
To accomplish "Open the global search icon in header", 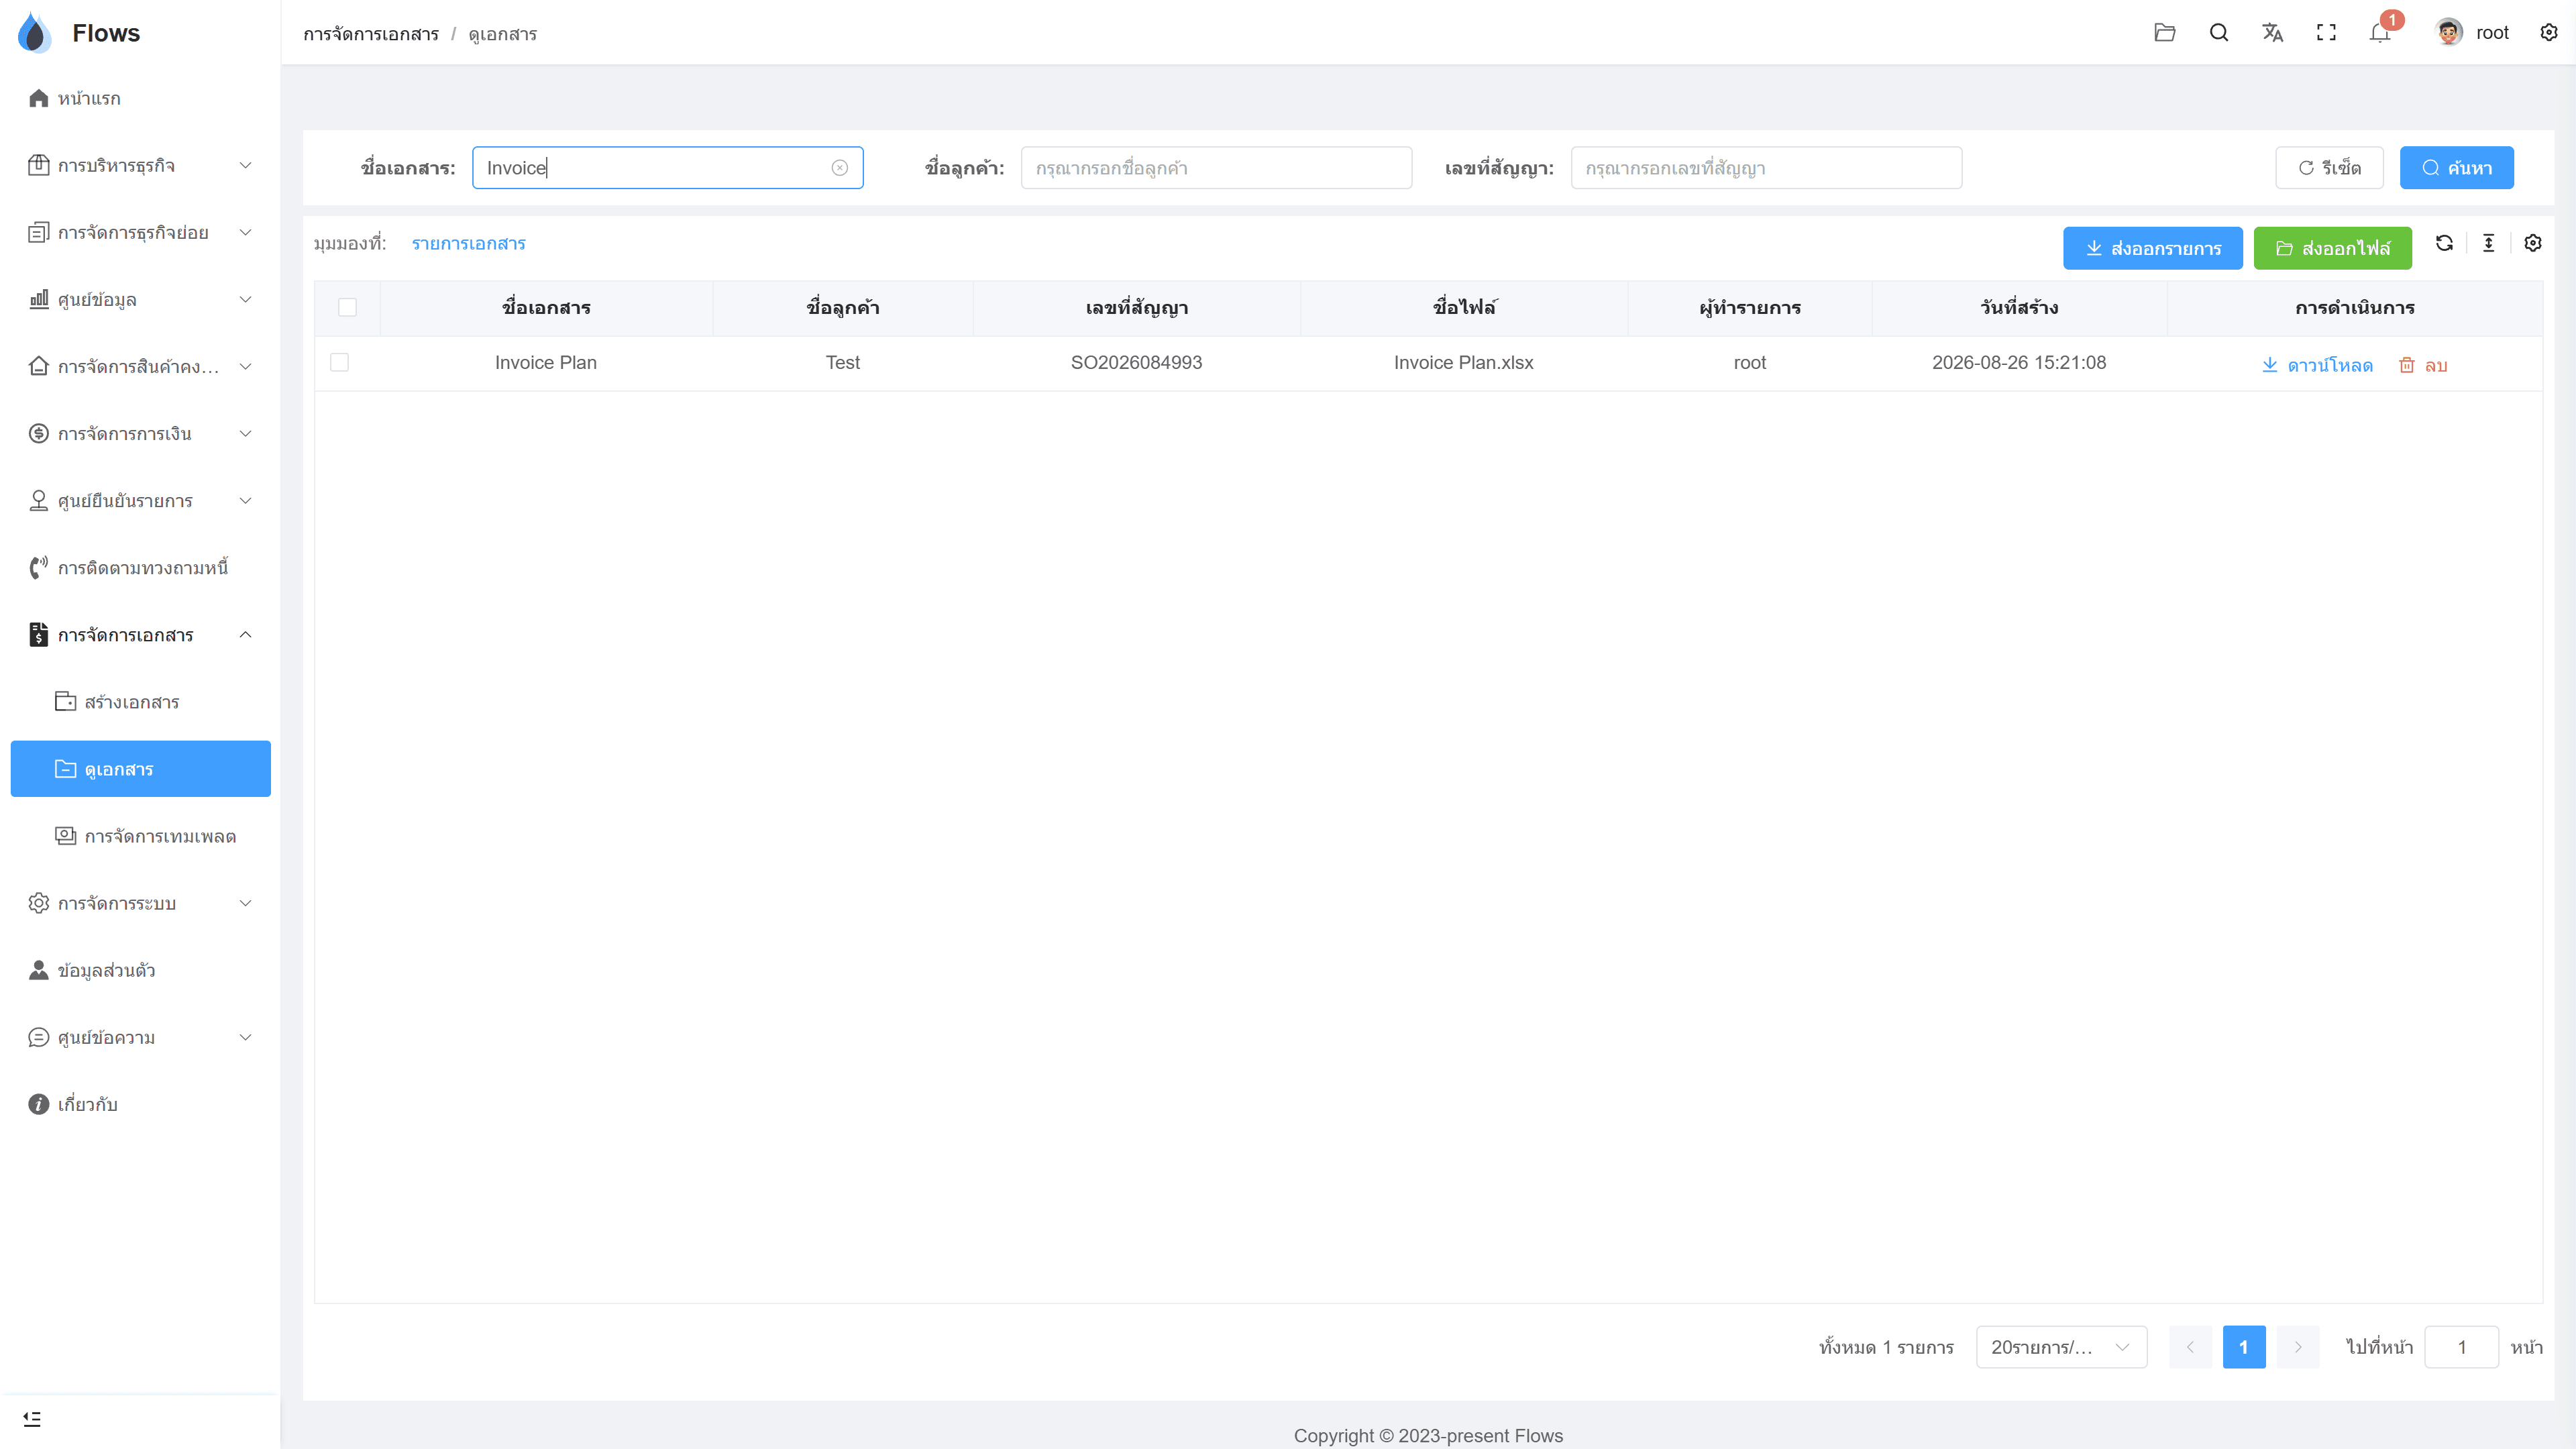I will [x=2218, y=32].
